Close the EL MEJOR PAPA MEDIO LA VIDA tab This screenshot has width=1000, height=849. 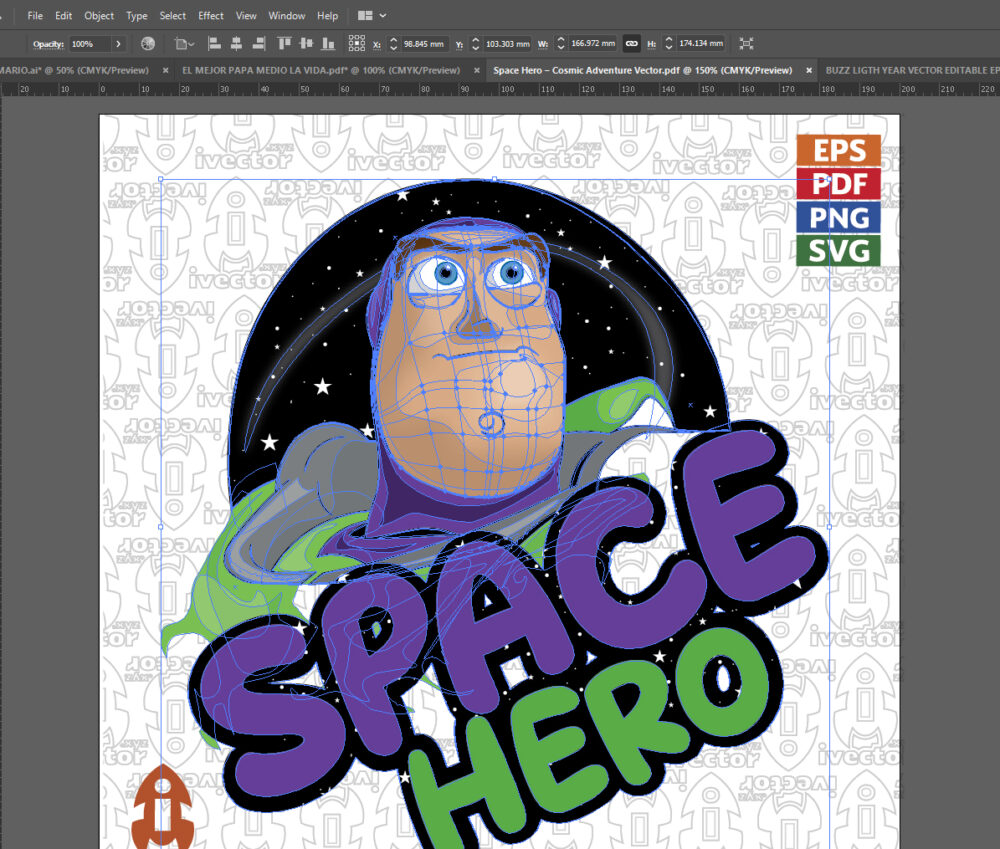[476, 70]
